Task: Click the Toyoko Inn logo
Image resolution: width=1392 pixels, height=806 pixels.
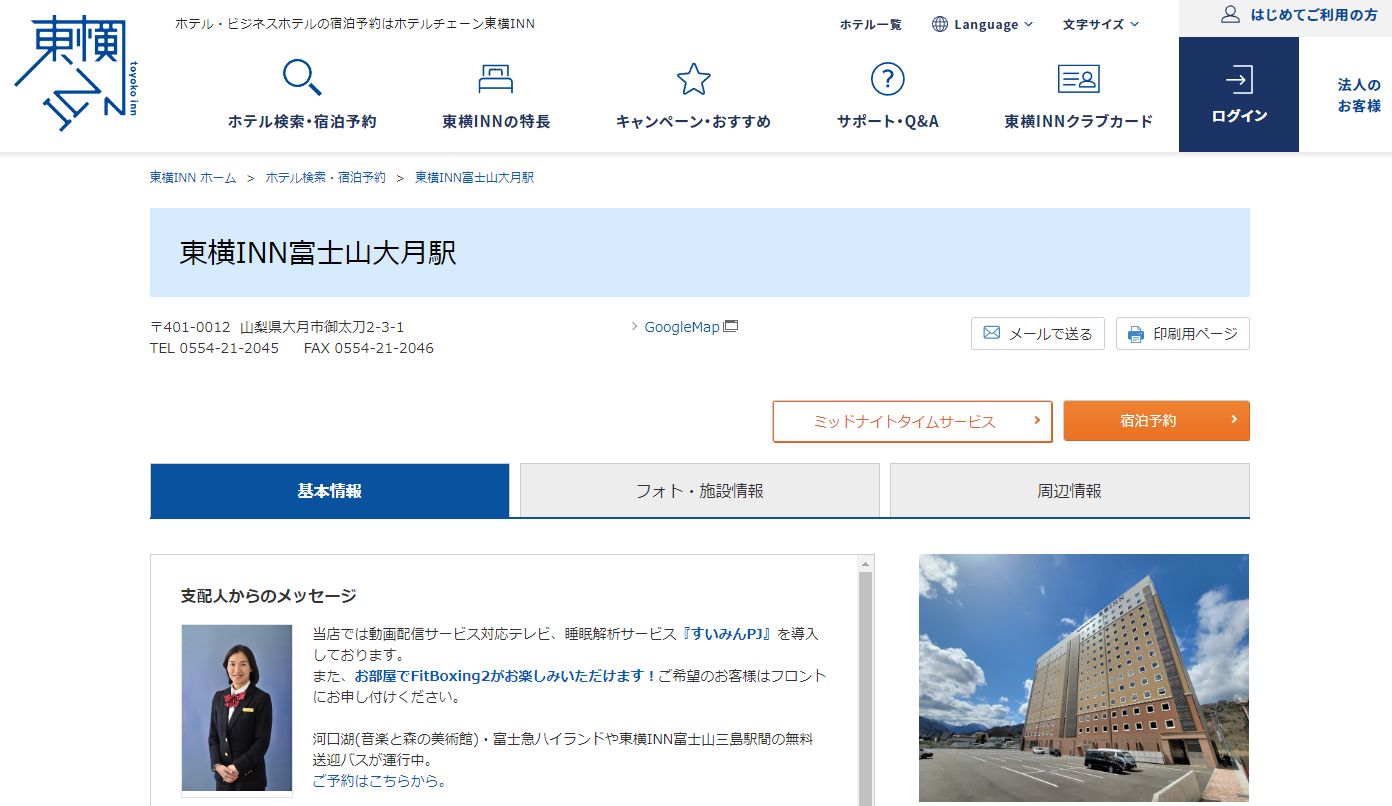Action: click(76, 73)
